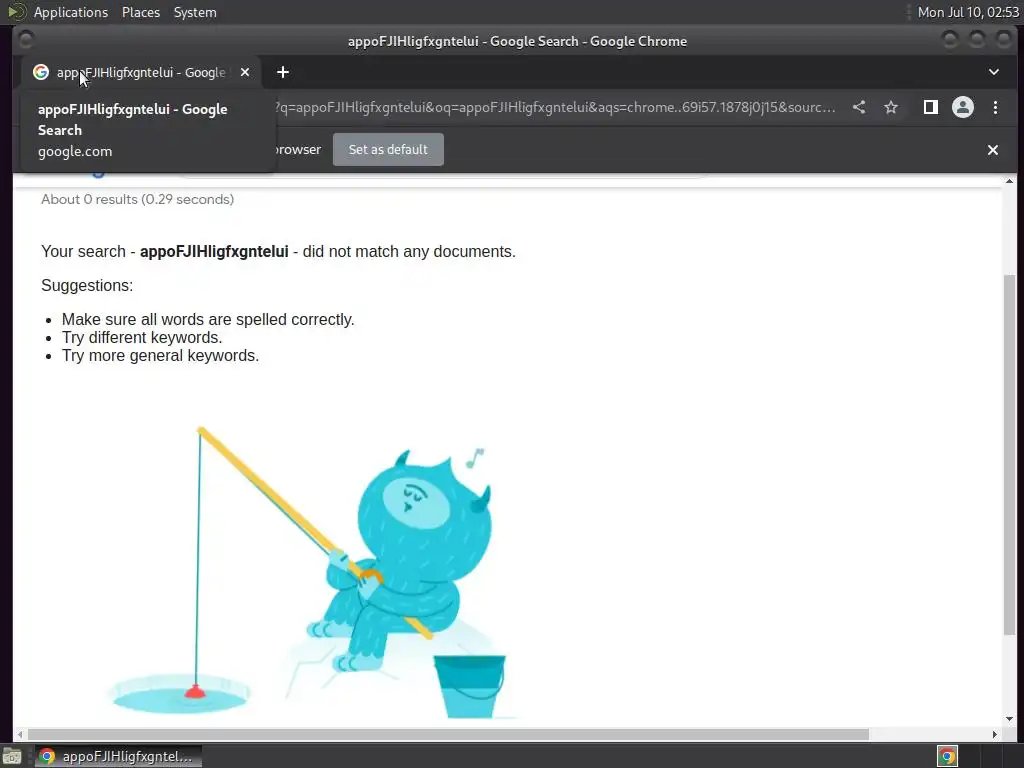
Task: Open the Applications menu
Action: (x=71, y=12)
